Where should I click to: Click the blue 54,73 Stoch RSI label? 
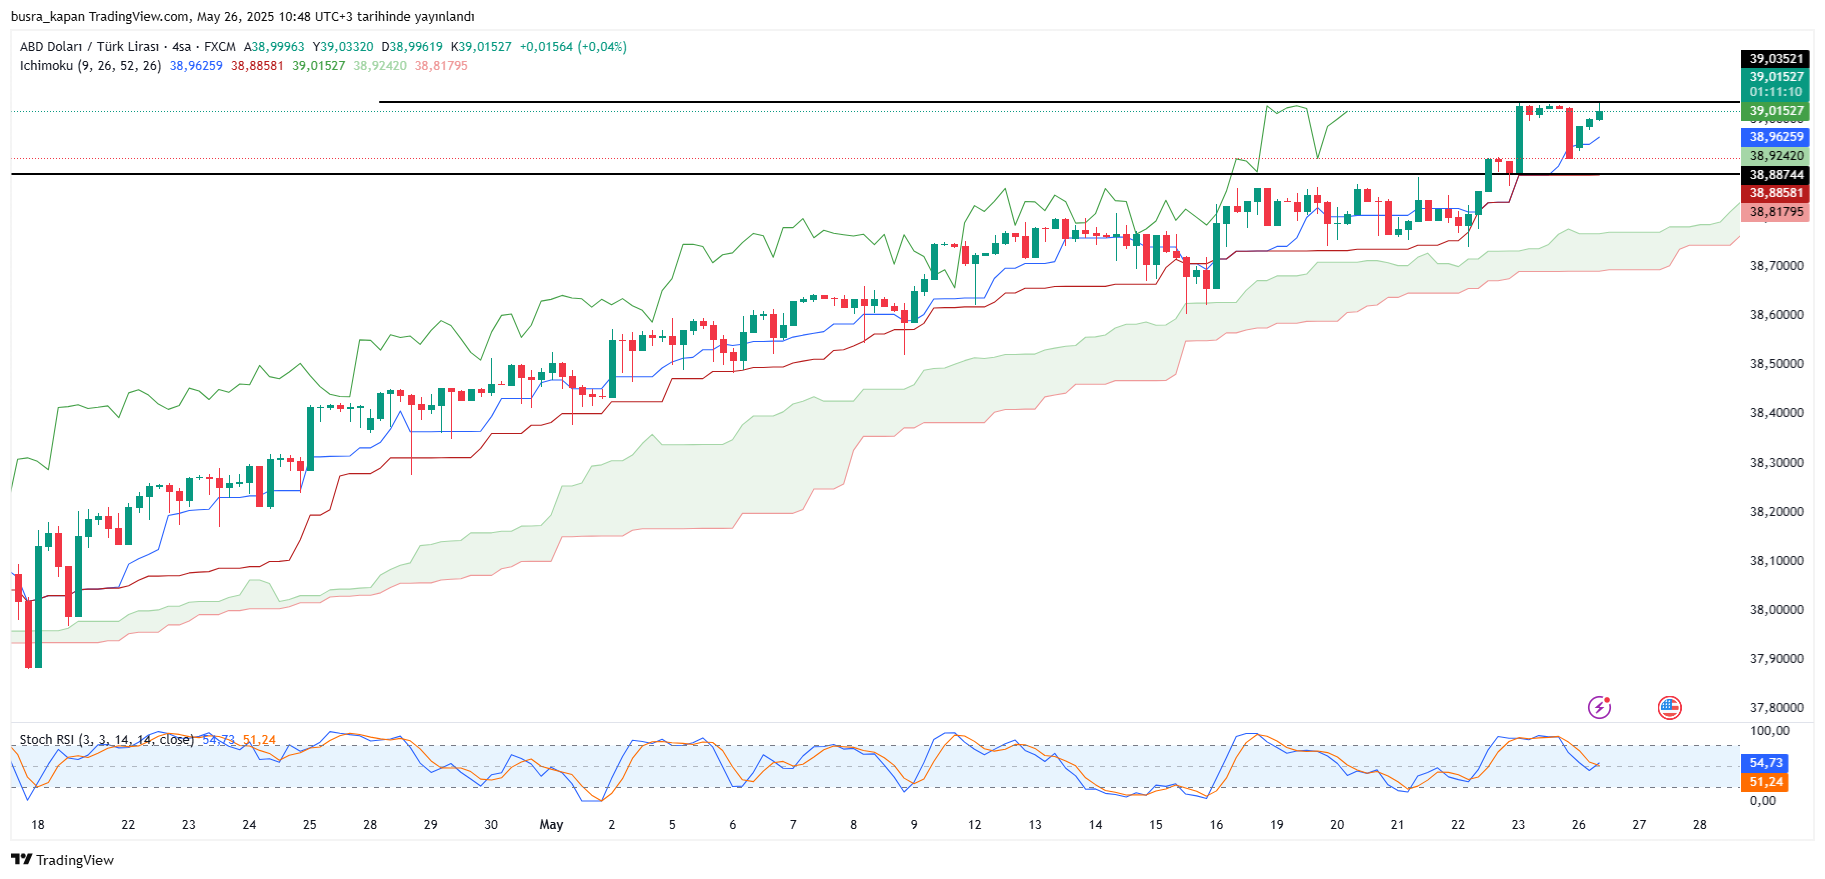point(1766,763)
